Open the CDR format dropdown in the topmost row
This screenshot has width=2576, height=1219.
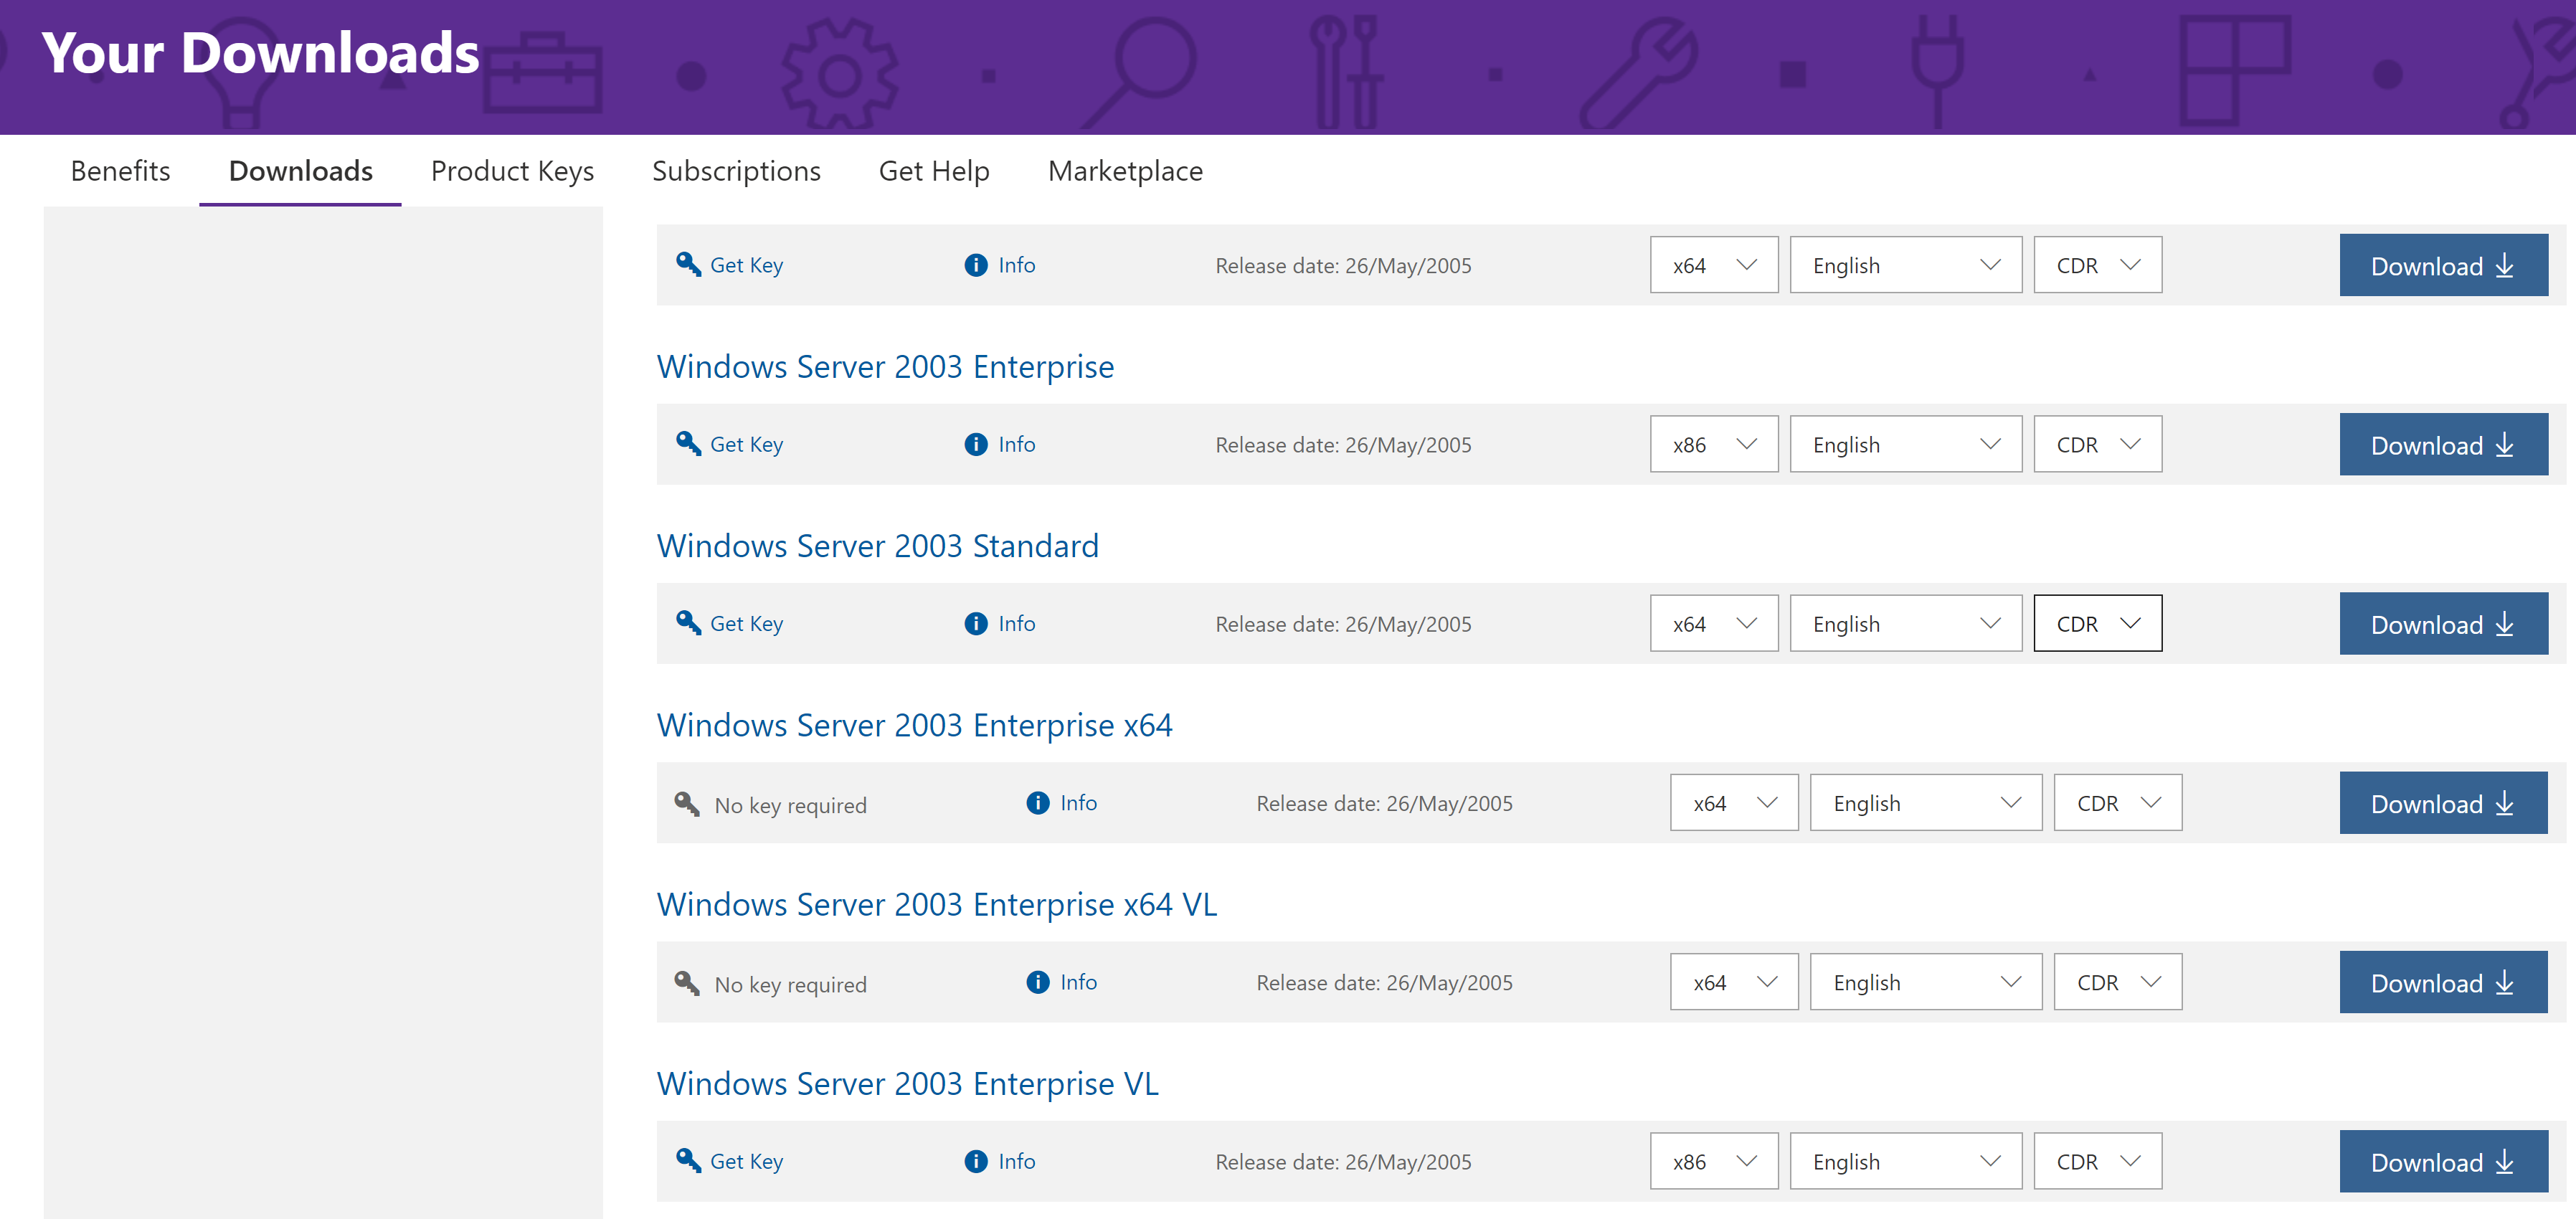(2098, 265)
